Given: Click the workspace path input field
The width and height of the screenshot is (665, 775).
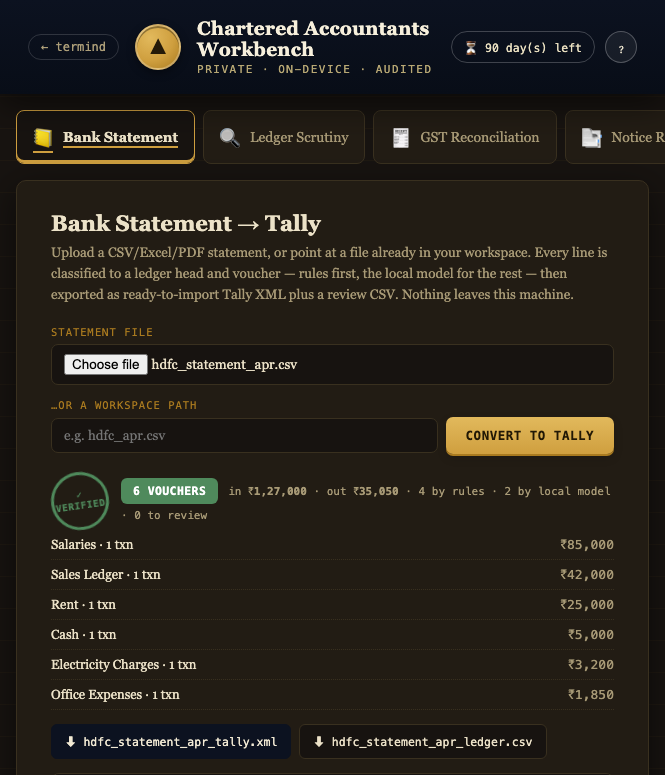Looking at the screenshot, I should click(244, 435).
